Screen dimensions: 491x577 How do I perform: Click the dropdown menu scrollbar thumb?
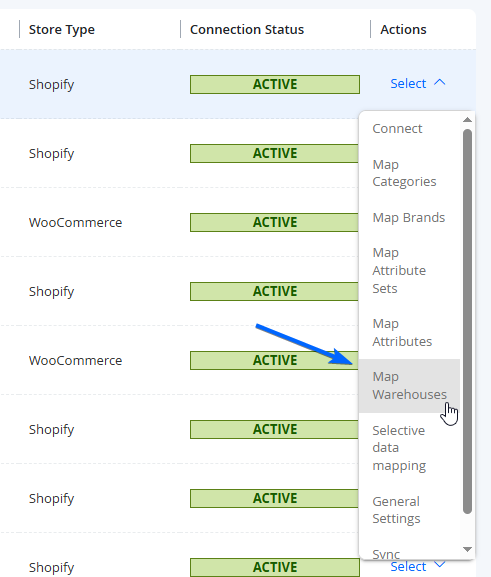467,321
